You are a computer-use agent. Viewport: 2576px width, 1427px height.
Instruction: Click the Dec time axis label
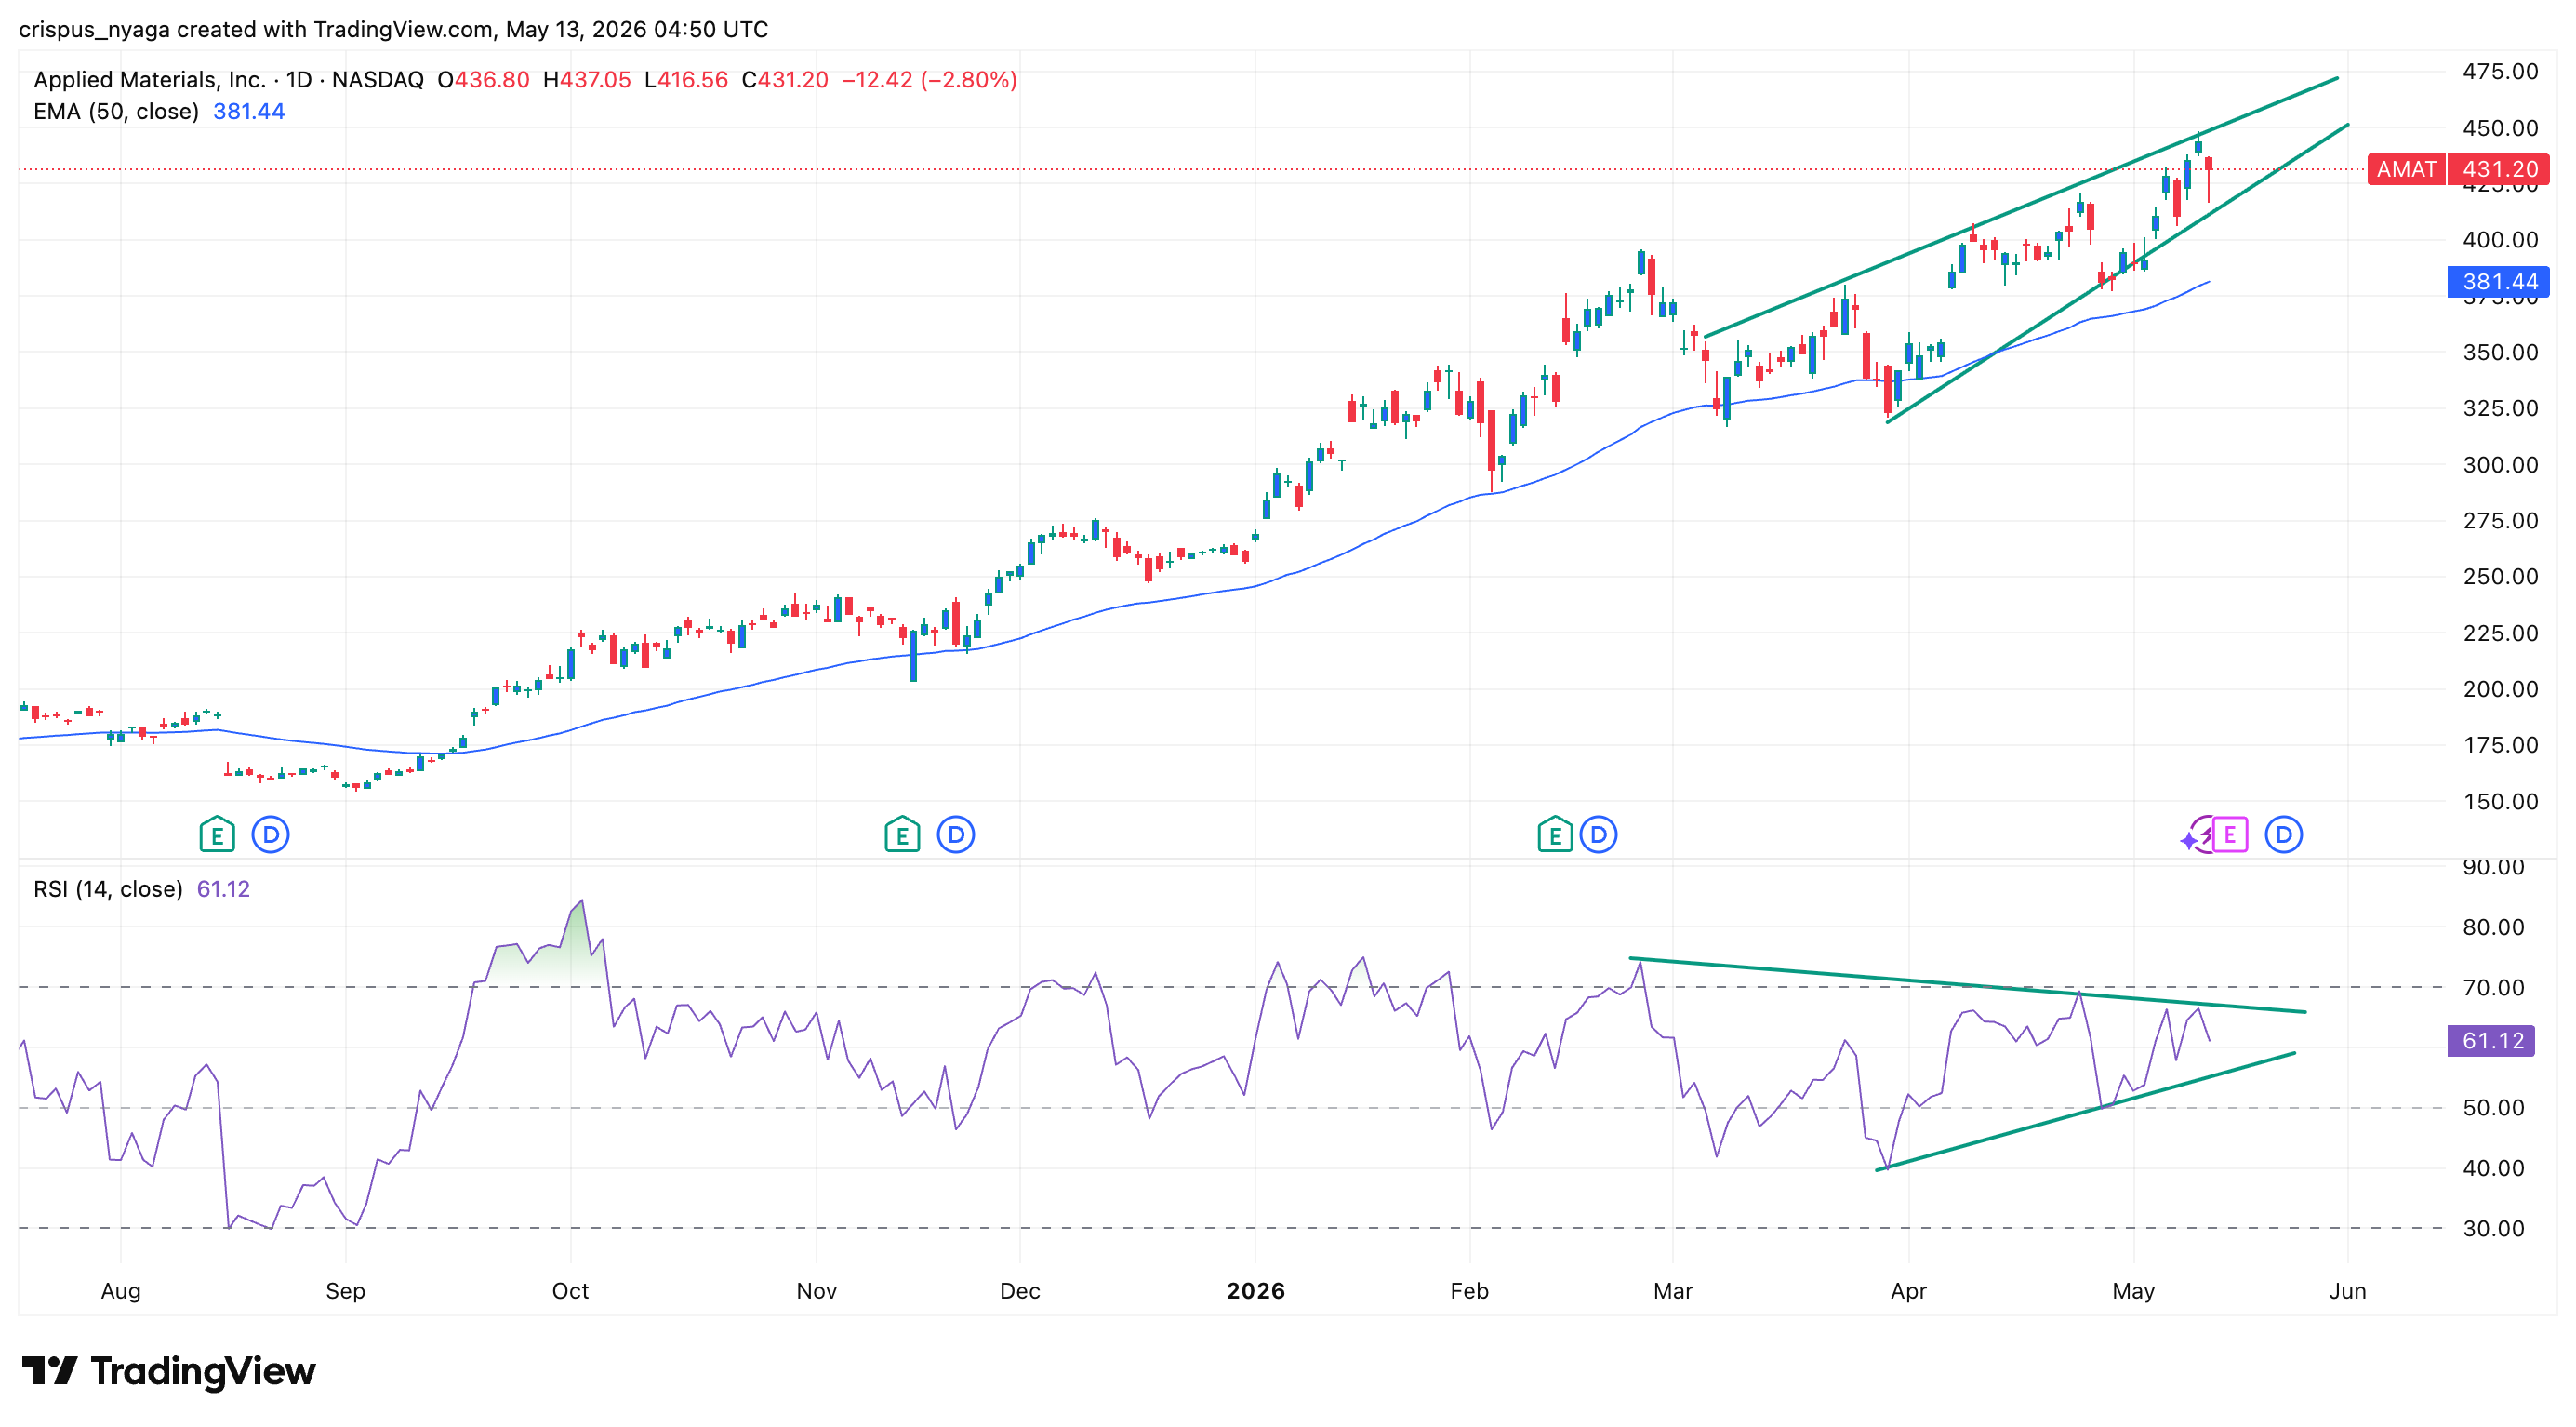pyautogui.click(x=1020, y=1291)
